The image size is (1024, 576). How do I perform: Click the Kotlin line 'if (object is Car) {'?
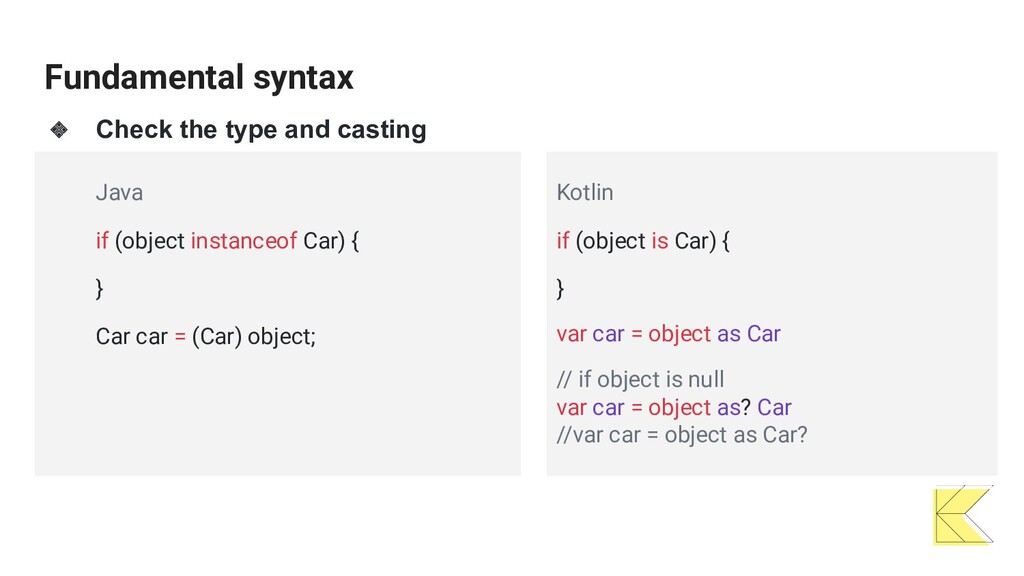[x=643, y=241]
